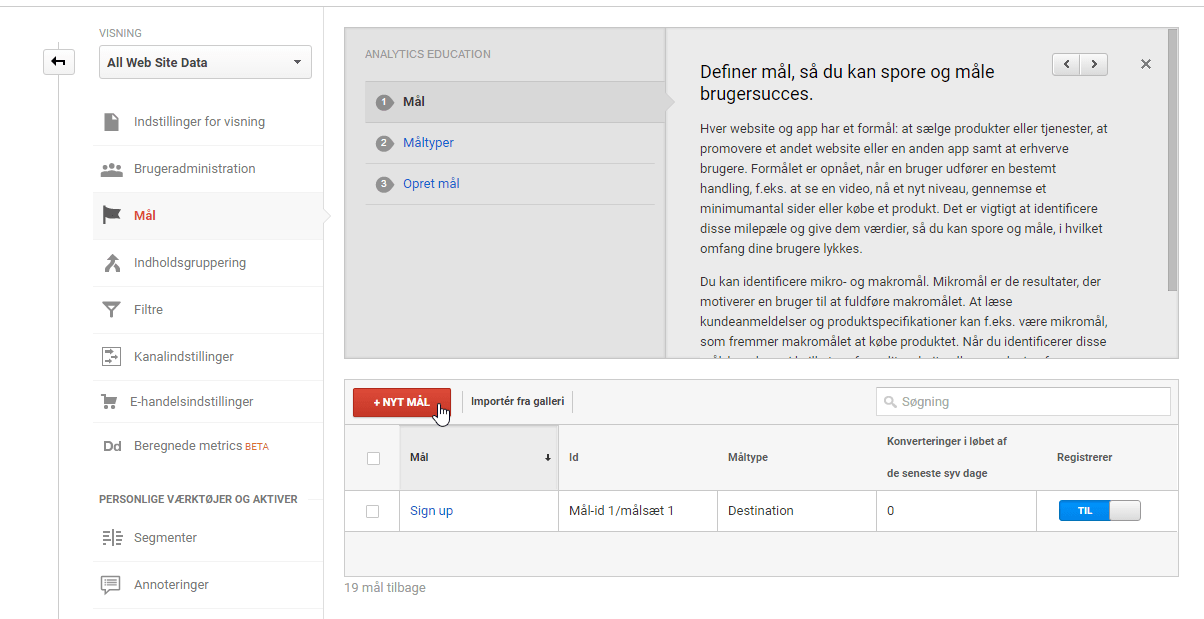Select step 2 Måltyper in Analytics Education
This screenshot has height=619, width=1204.
pyautogui.click(x=428, y=143)
